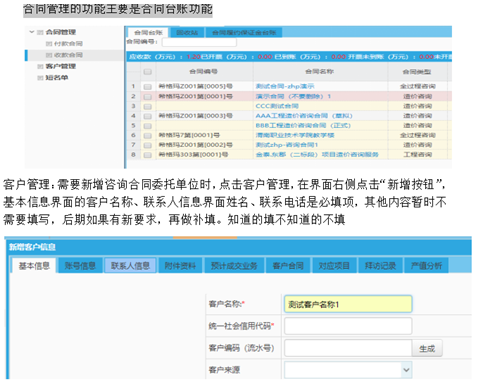Click the 工程咨询 type cell in row 8

(418, 155)
